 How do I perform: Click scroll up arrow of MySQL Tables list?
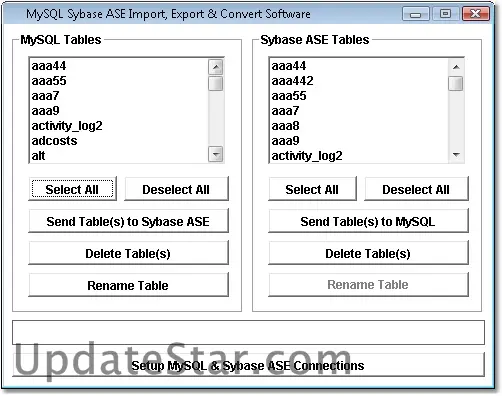click(x=216, y=67)
